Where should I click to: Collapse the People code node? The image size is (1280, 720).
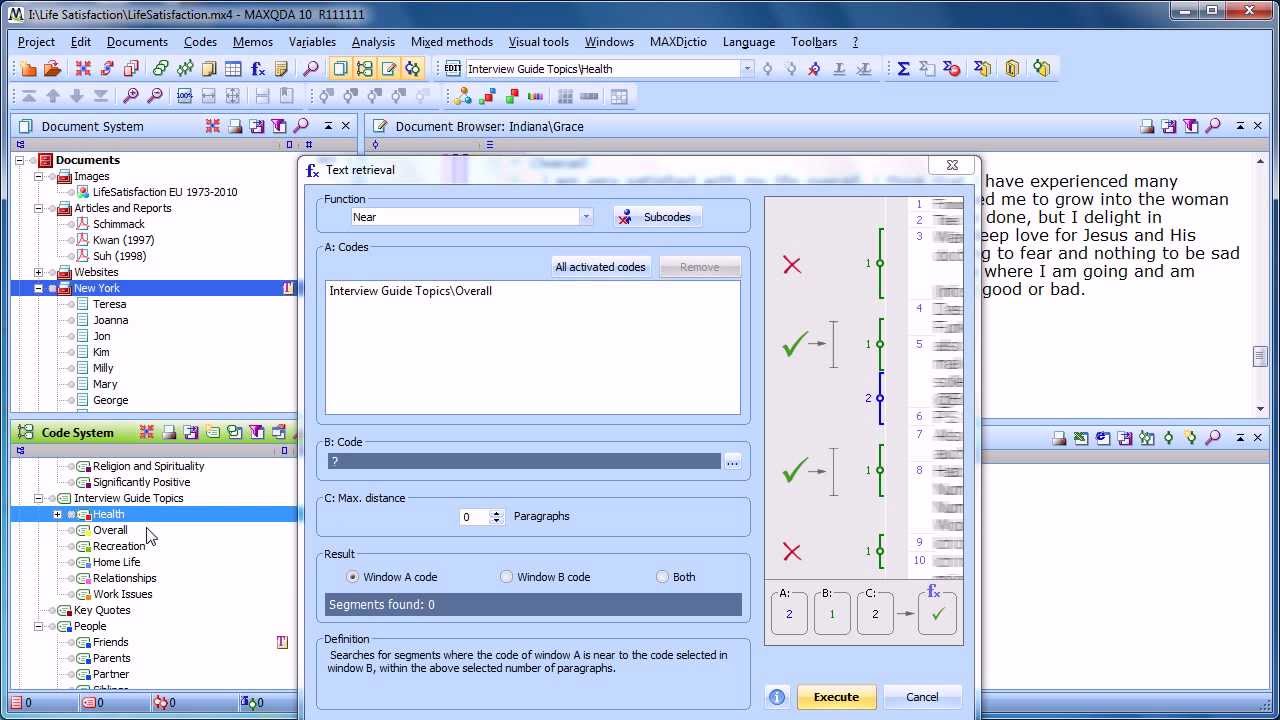click(39, 626)
